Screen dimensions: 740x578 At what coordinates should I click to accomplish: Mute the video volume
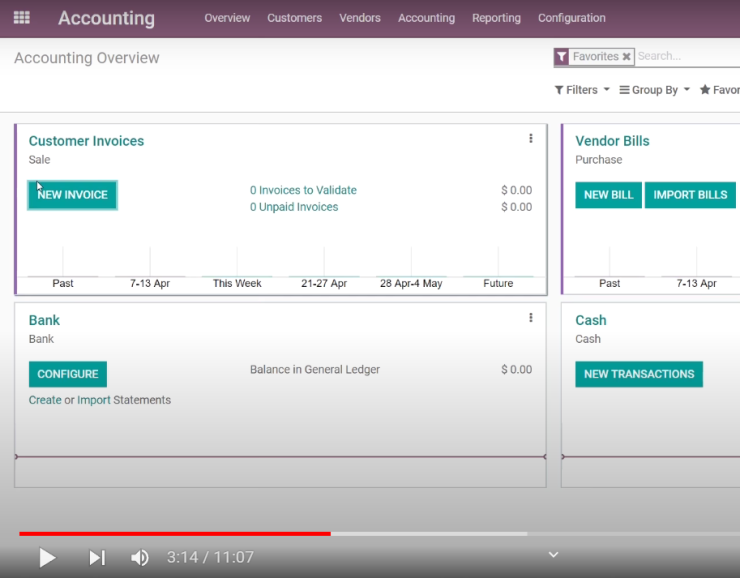coord(140,558)
